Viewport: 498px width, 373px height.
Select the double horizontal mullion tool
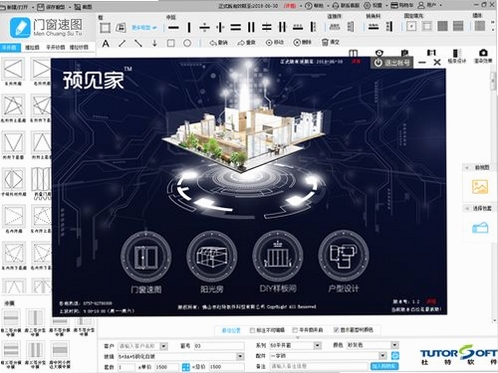235,27
